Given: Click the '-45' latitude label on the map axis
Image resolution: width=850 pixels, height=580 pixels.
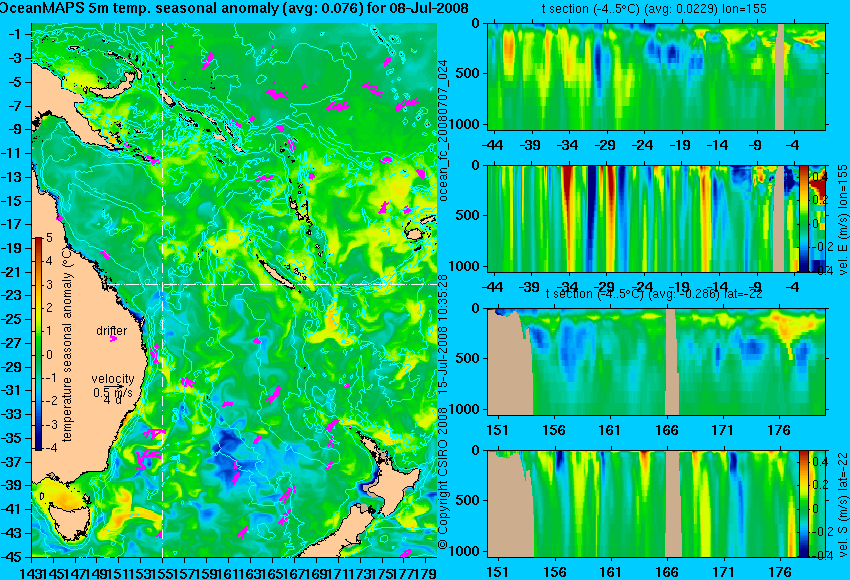Looking at the screenshot, I should tap(11, 557).
